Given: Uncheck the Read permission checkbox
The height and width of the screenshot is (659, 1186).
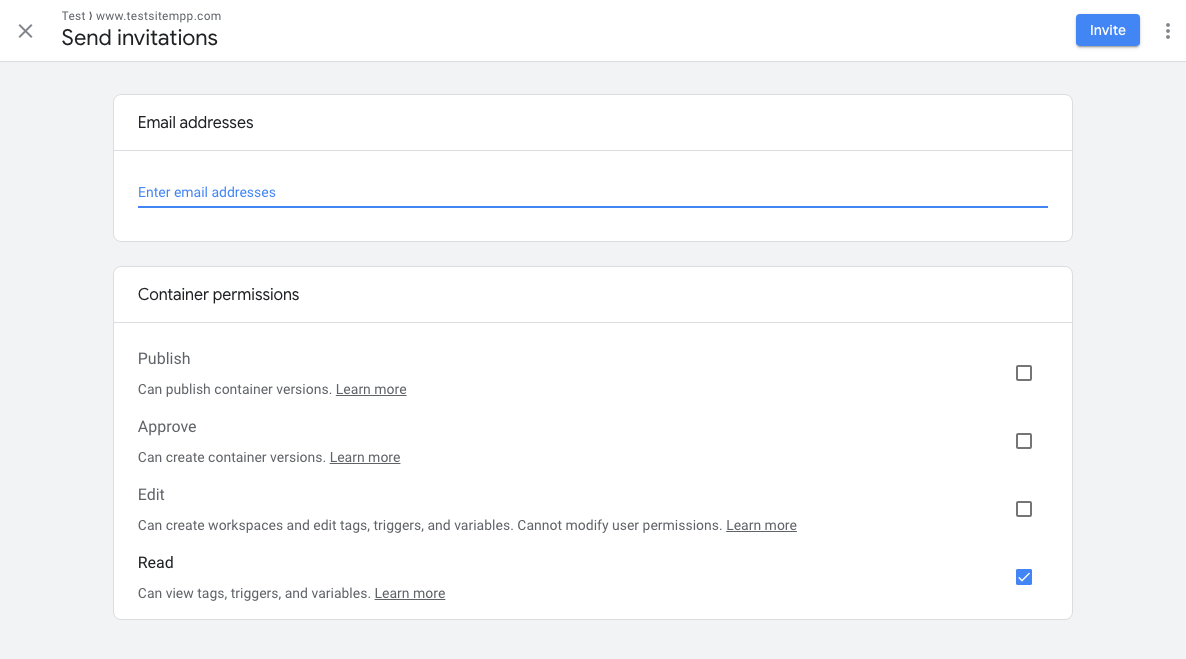Looking at the screenshot, I should pos(1023,577).
